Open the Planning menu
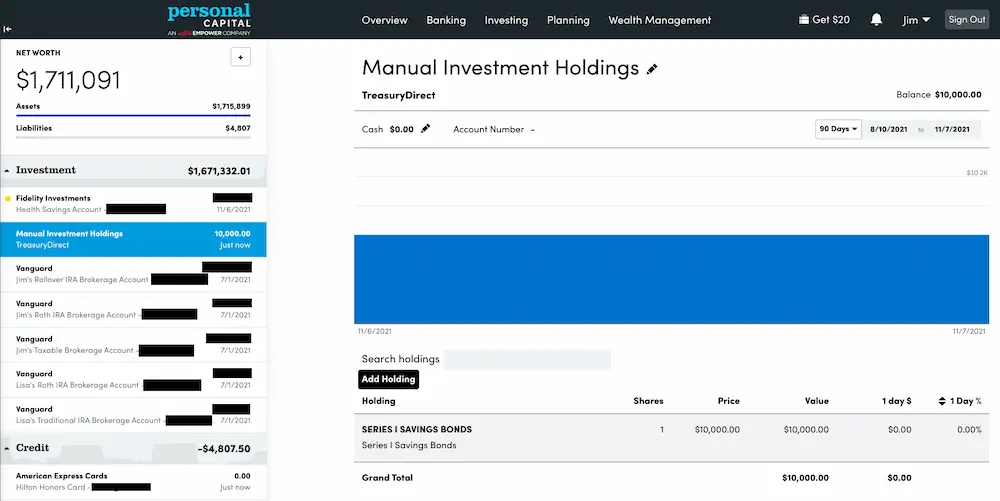1000x501 pixels. pos(568,20)
